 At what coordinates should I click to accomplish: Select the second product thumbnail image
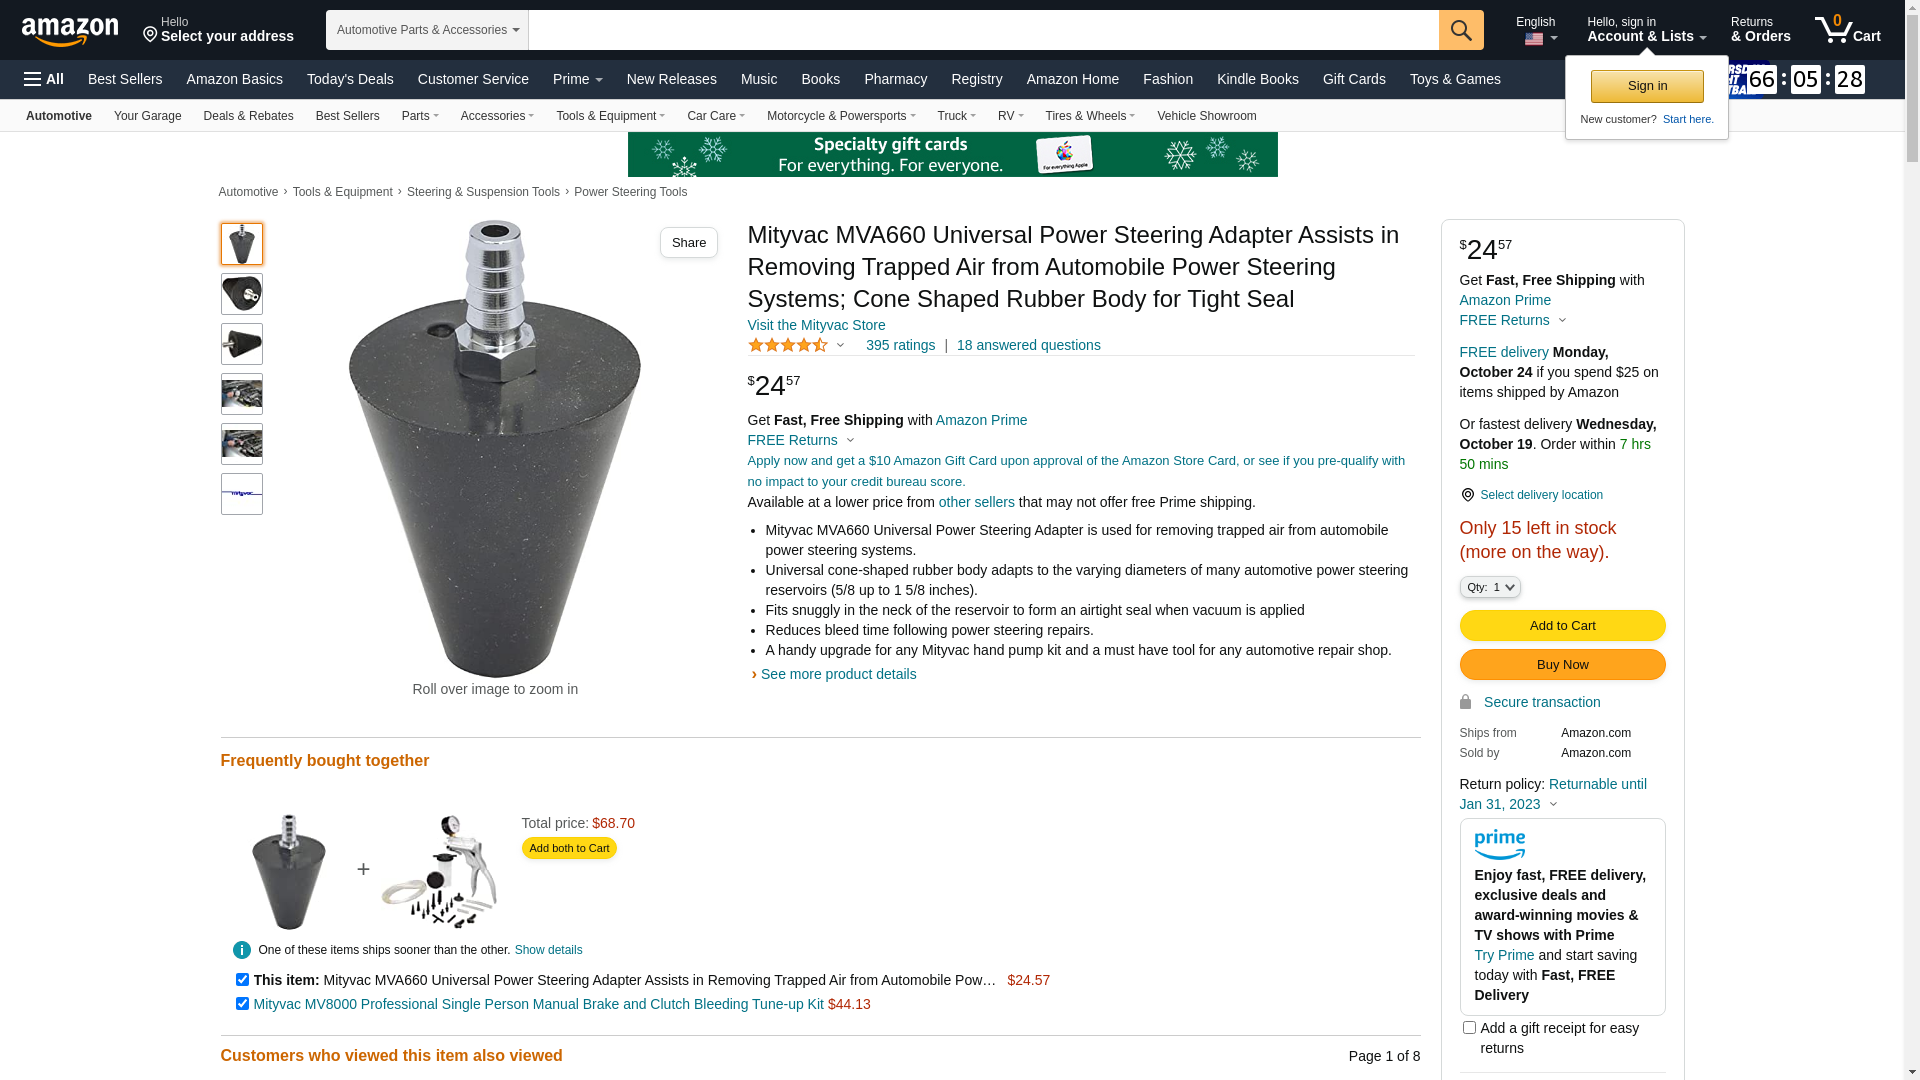(x=242, y=294)
